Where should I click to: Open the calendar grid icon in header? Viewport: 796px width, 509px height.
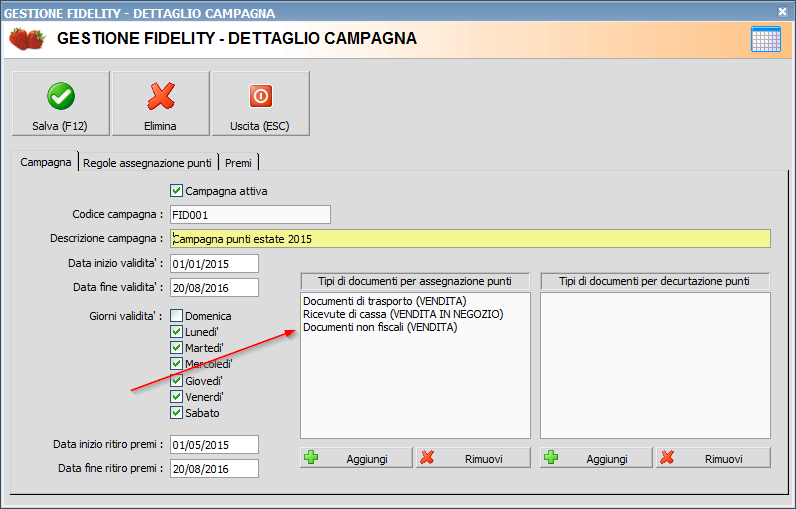tap(766, 39)
